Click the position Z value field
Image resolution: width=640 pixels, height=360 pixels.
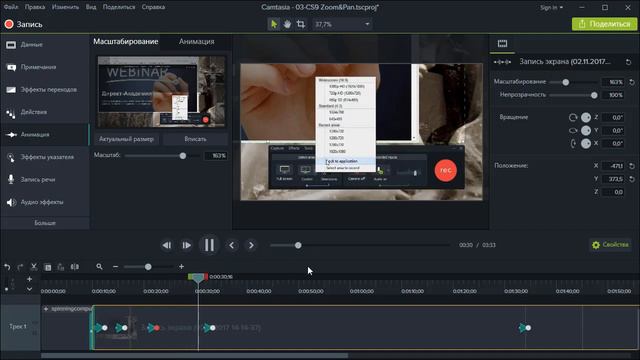pyautogui.click(x=613, y=192)
